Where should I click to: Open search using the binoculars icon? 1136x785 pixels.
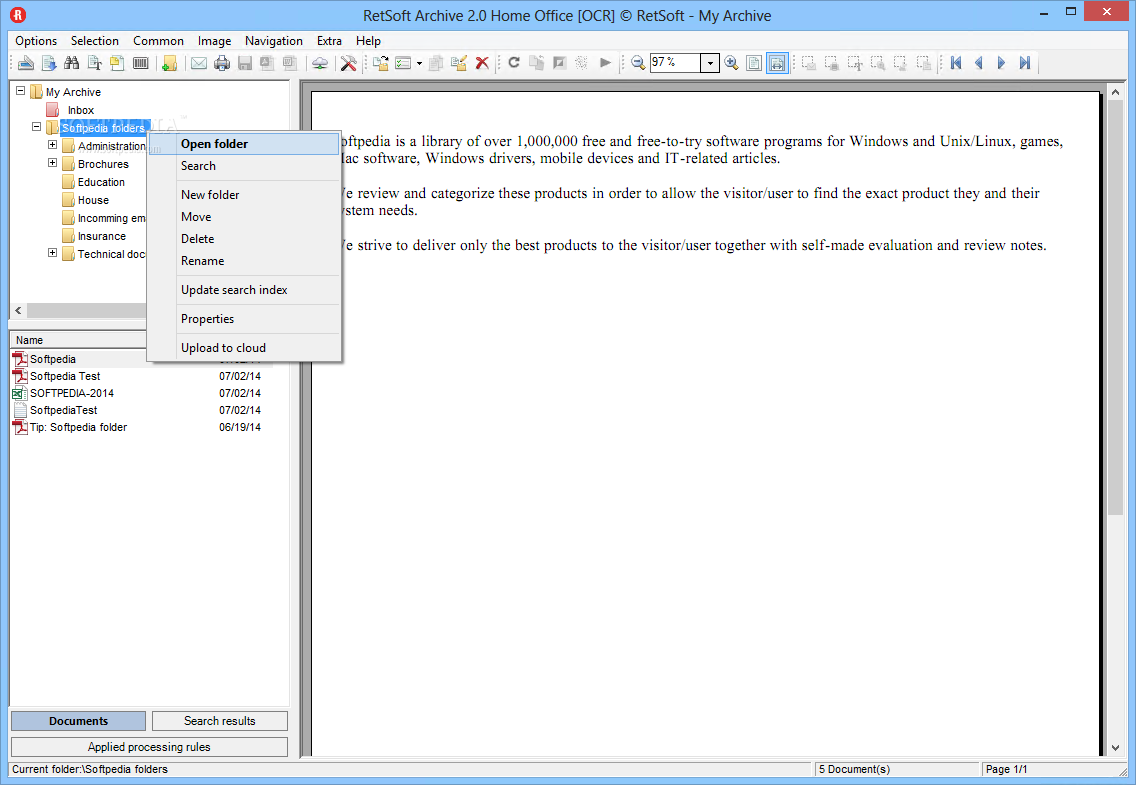tap(71, 63)
